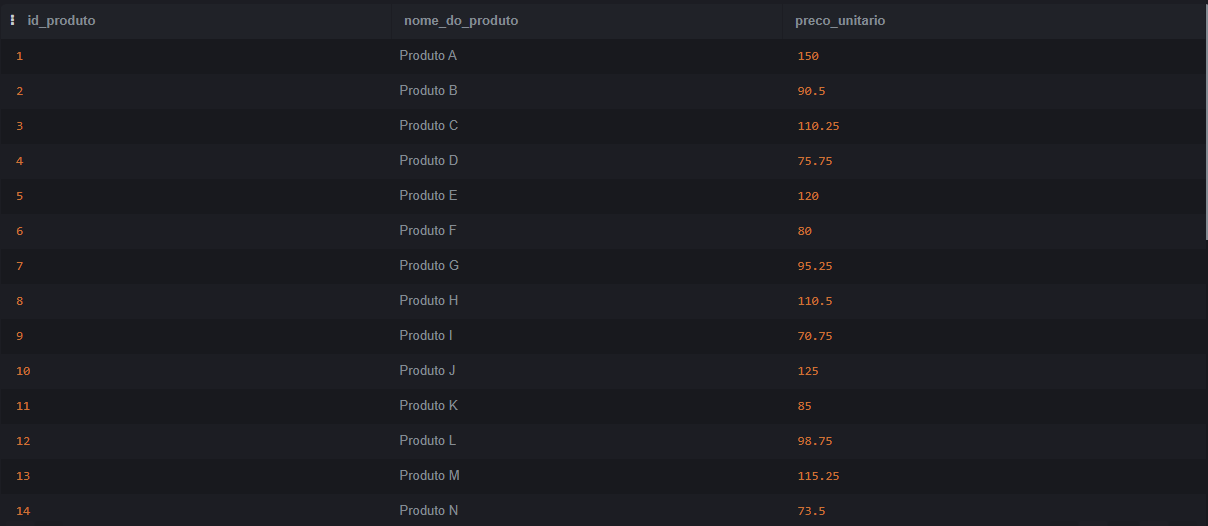Screen dimensions: 1208x526
Task: Select the Produto B name cell
Action: click(428, 91)
